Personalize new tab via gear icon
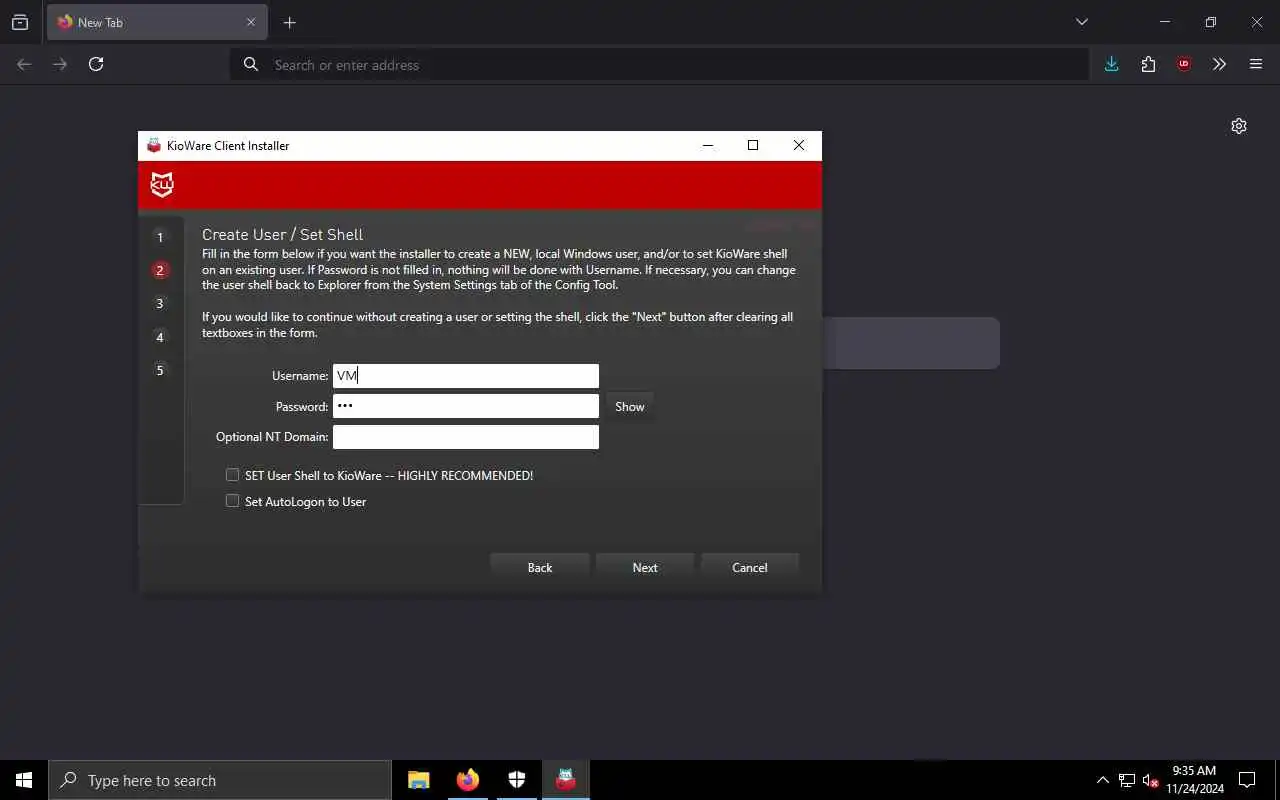This screenshot has height=800, width=1280. pyautogui.click(x=1239, y=126)
